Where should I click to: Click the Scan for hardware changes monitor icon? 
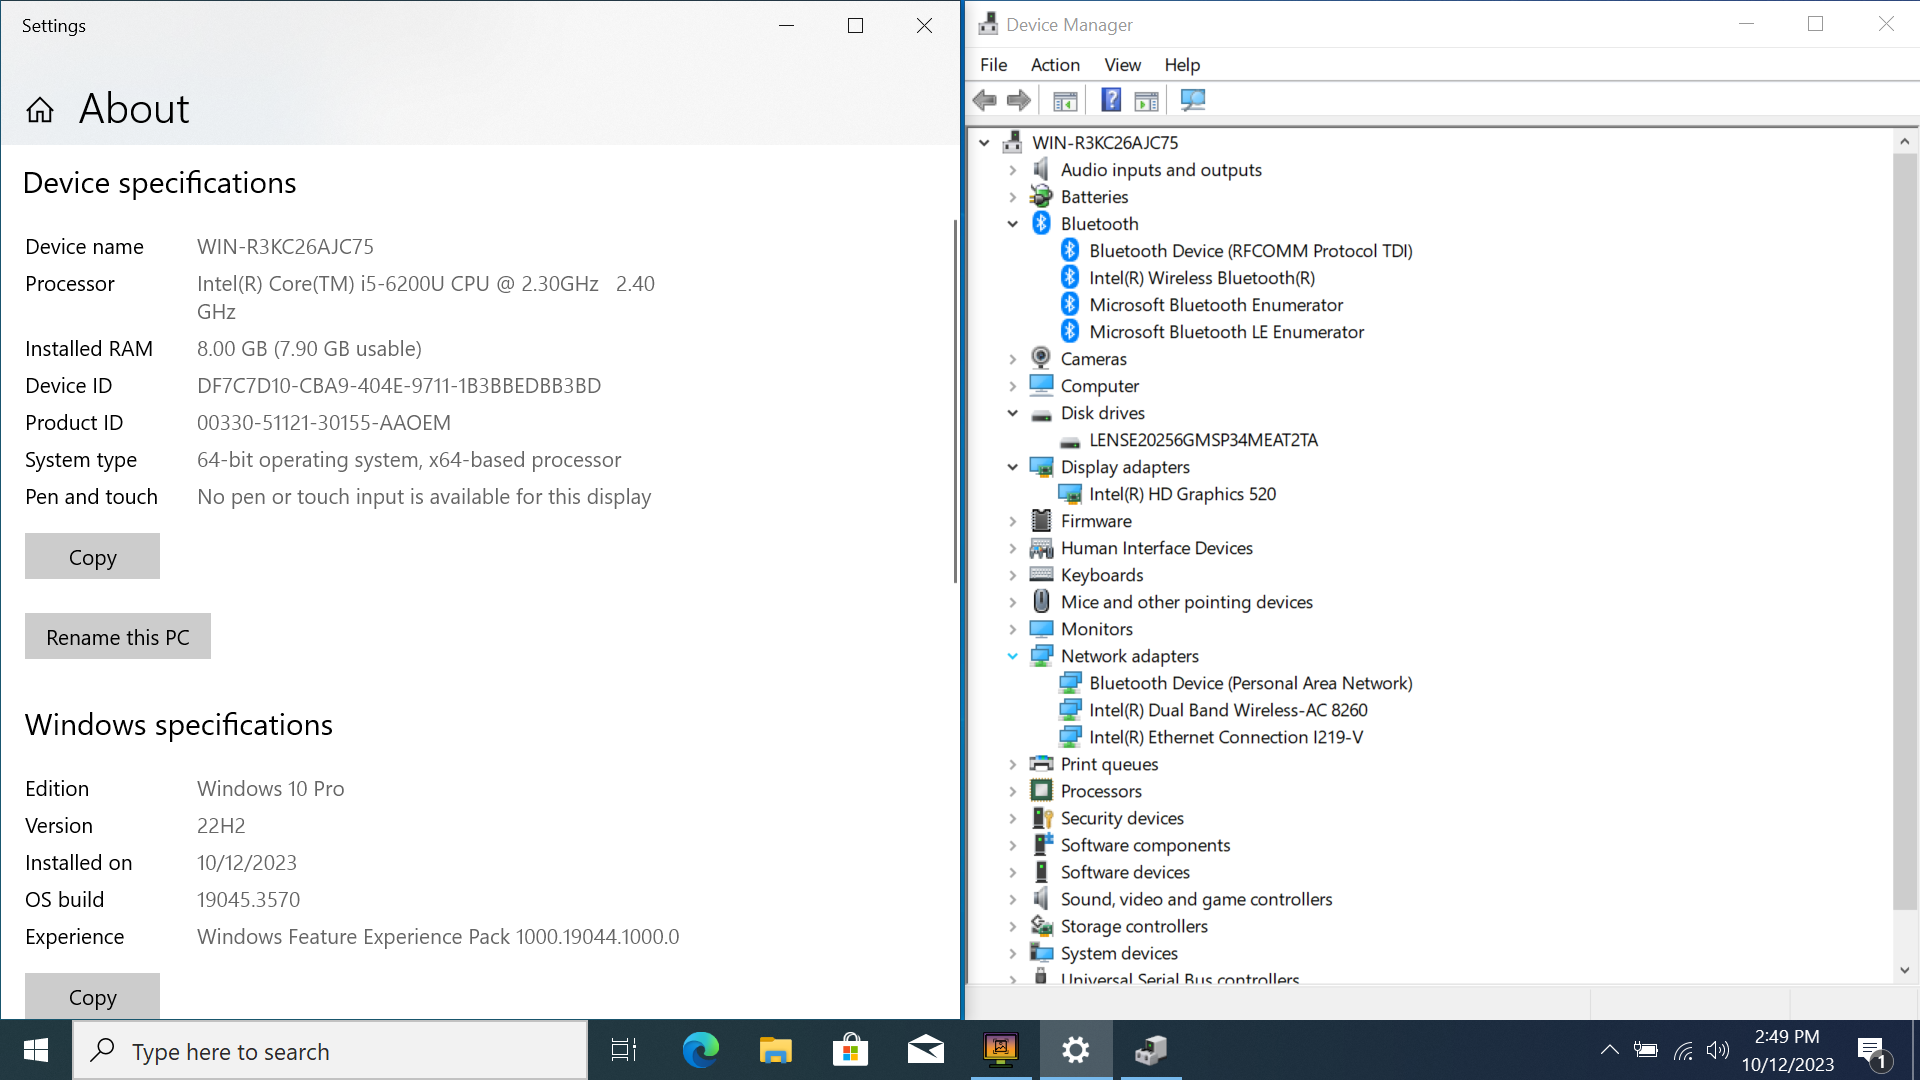pos(1193,100)
